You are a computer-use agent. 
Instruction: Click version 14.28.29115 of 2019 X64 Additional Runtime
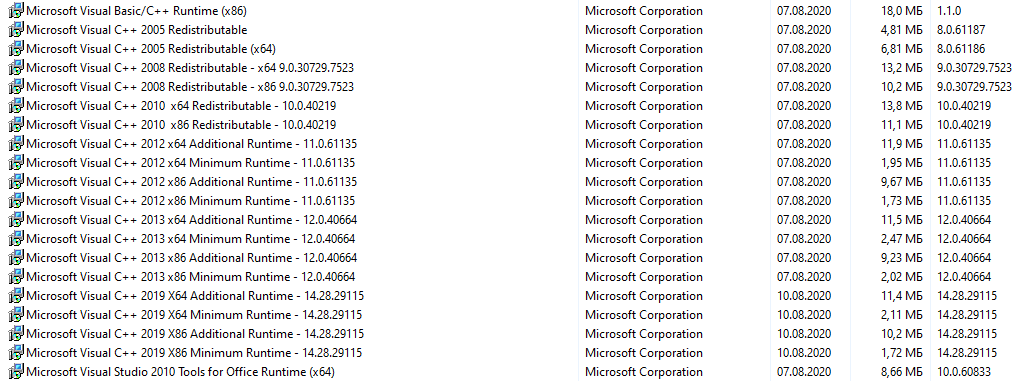click(x=967, y=297)
